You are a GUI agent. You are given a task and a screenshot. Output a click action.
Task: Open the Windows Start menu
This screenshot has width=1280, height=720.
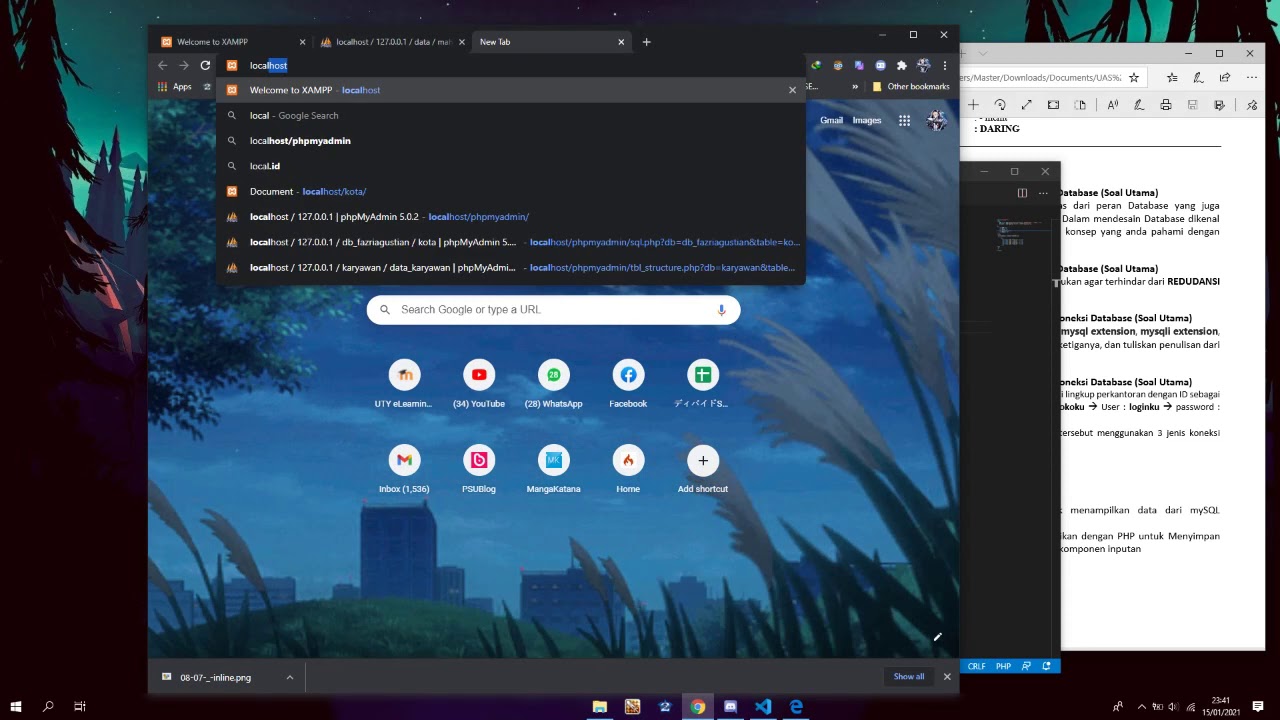point(16,706)
